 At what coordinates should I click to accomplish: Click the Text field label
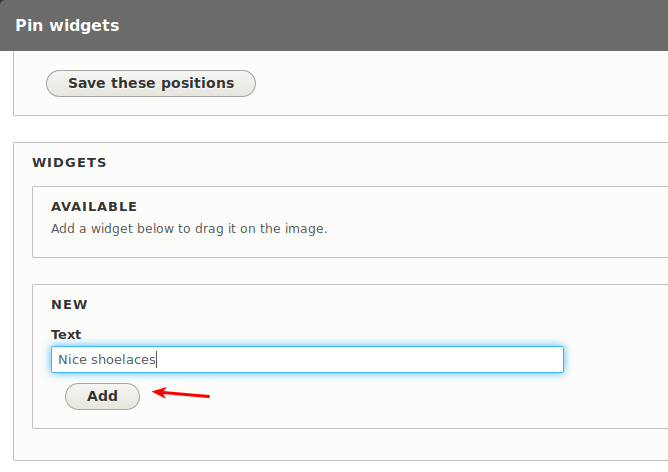66,334
